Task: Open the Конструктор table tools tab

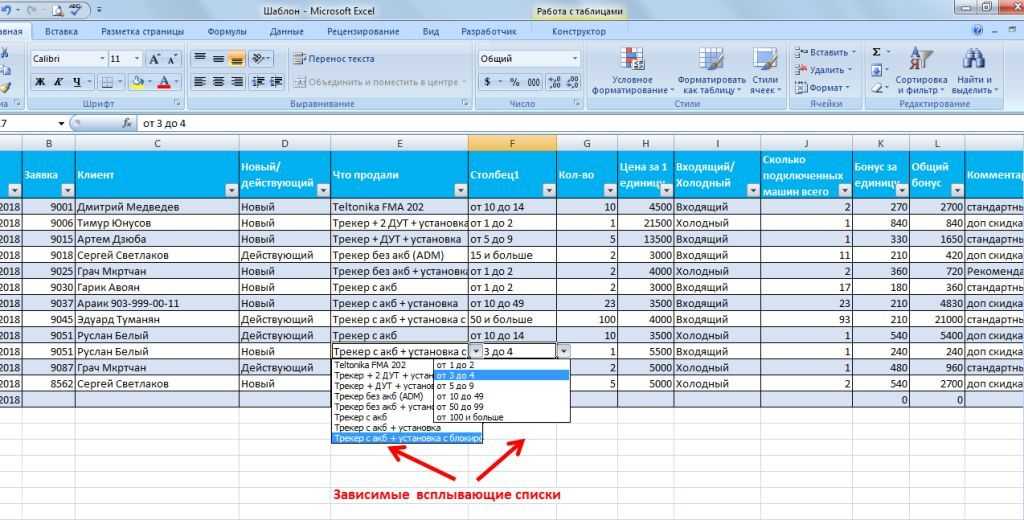Action: pos(579,31)
